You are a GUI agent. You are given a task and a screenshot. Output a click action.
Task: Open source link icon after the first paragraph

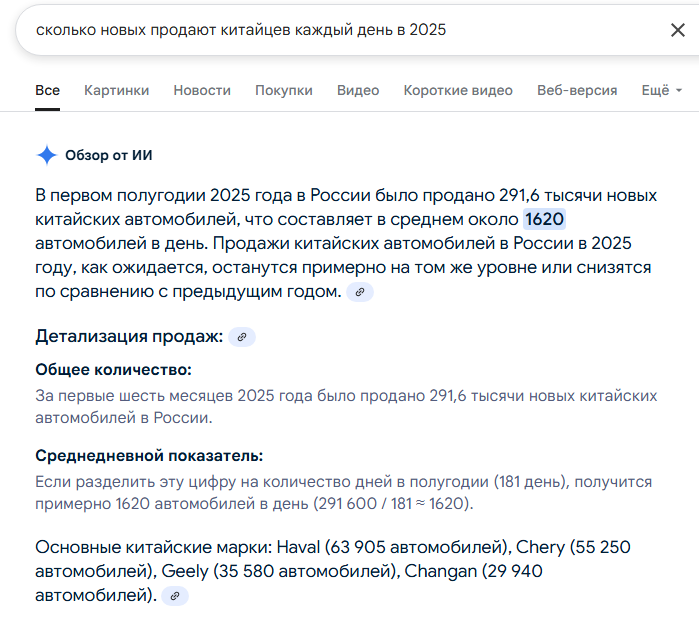click(x=360, y=292)
